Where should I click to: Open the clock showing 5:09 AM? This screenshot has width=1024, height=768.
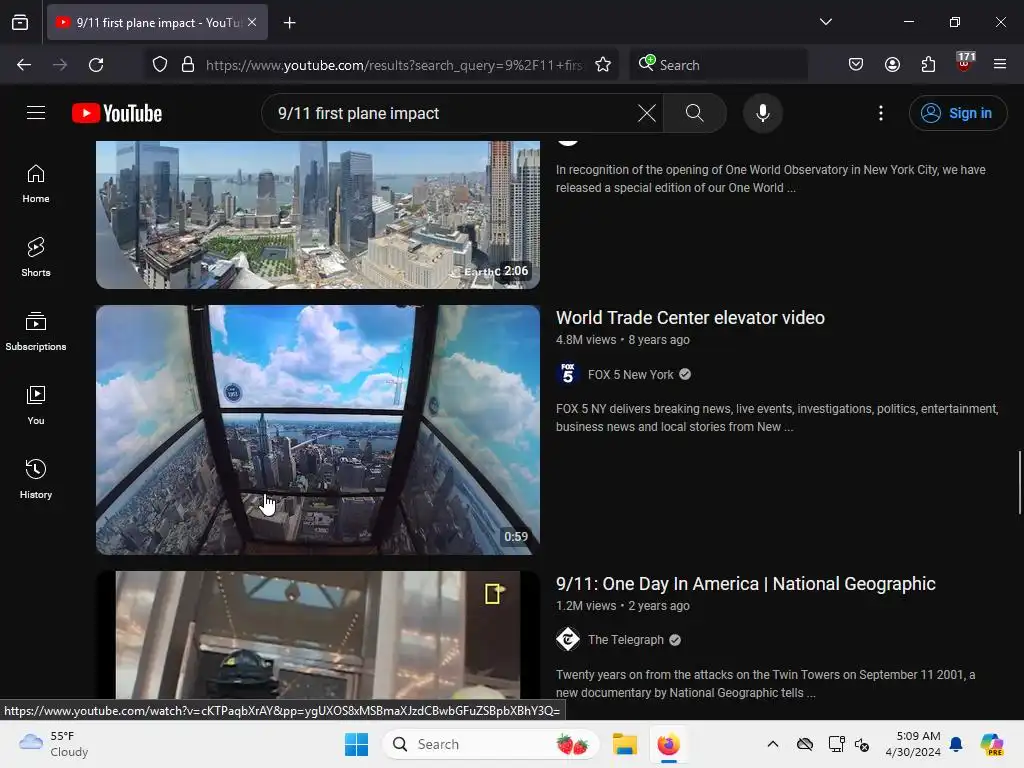click(x=912, y=744)
